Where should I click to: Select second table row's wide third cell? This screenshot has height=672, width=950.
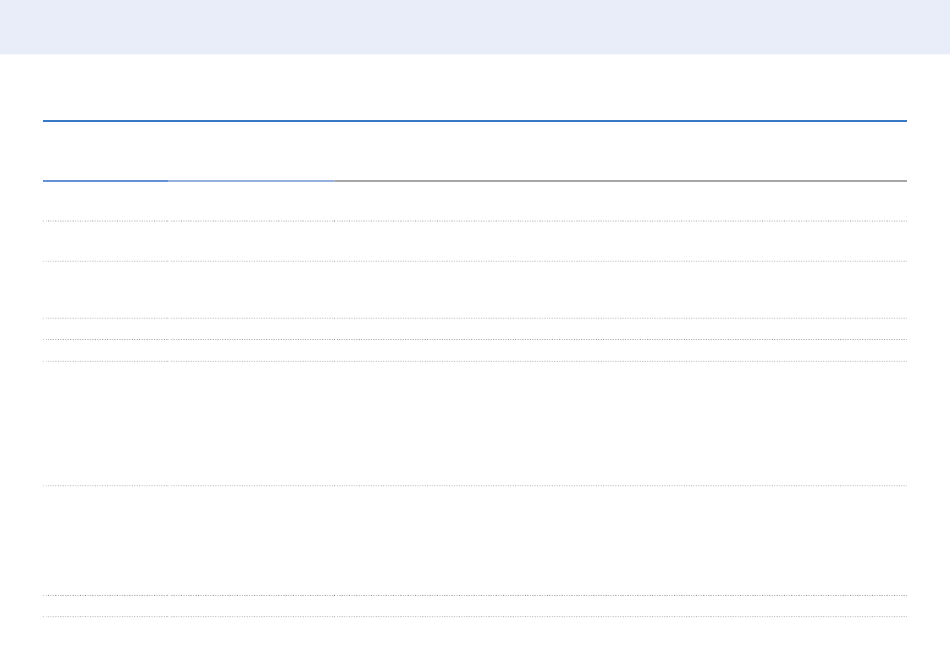[x=621, y=241]
